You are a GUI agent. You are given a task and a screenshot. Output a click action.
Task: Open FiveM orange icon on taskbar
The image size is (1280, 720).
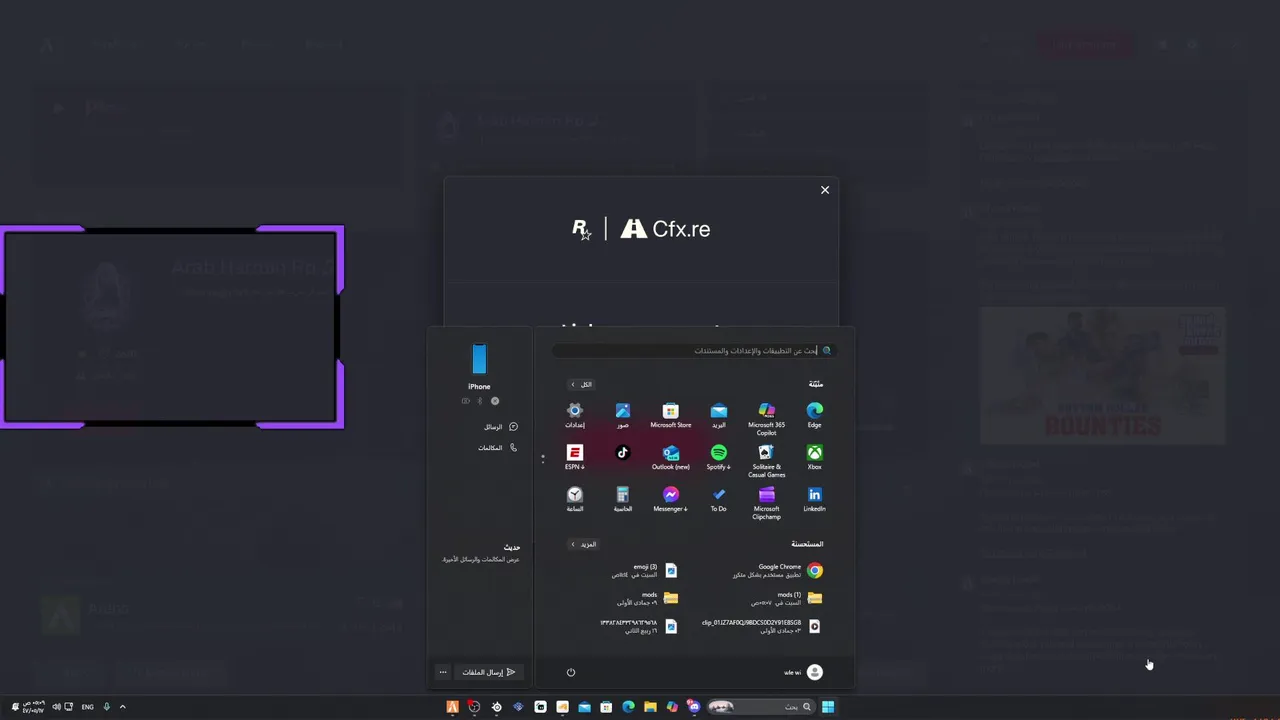[452, 707]
